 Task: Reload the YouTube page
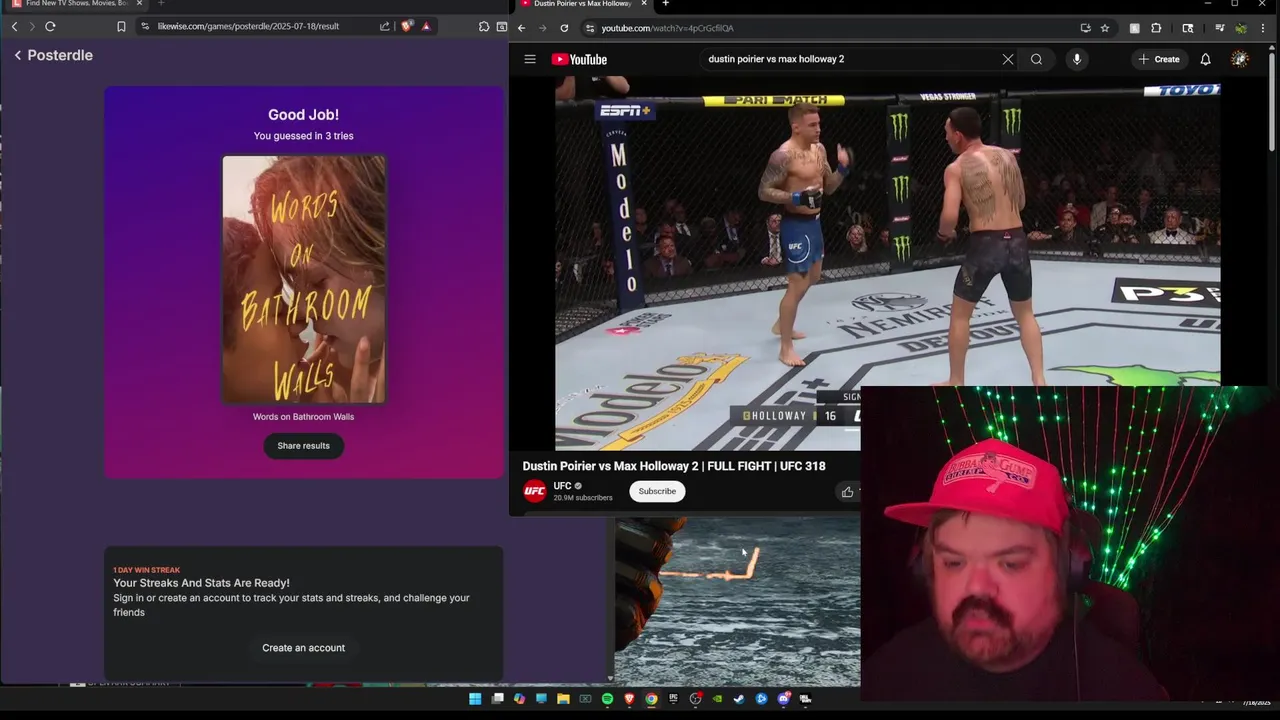(564, 28)
